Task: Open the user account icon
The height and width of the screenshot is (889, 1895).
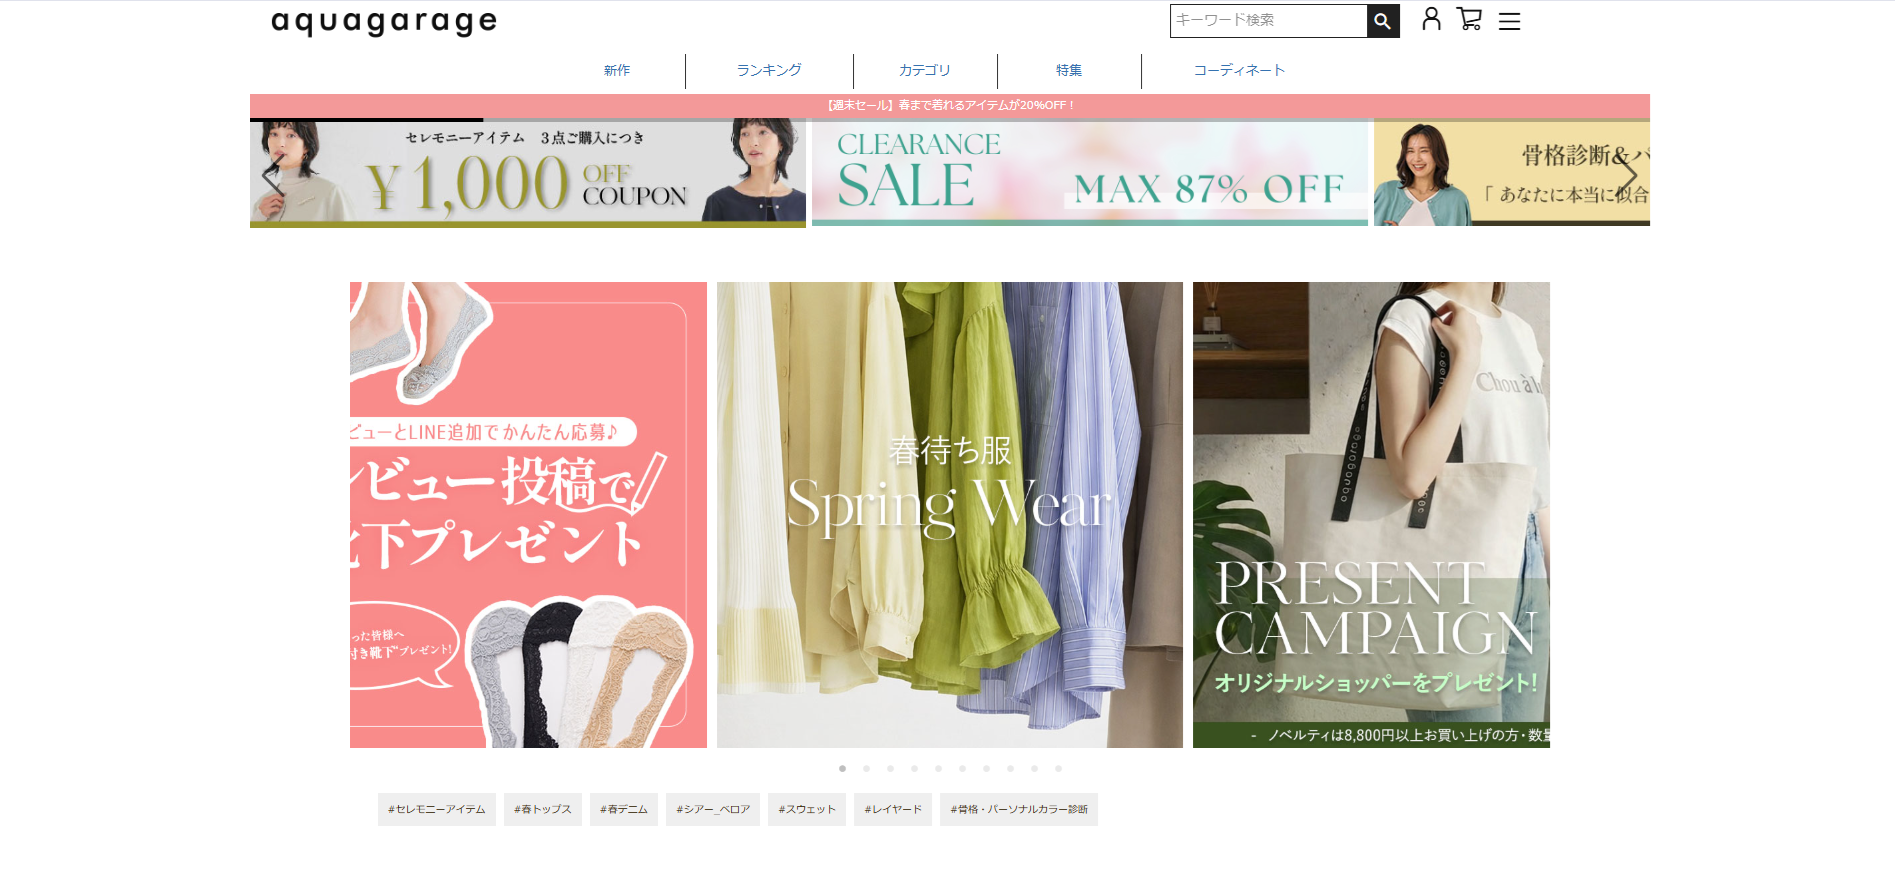Action: (1431, 19)
